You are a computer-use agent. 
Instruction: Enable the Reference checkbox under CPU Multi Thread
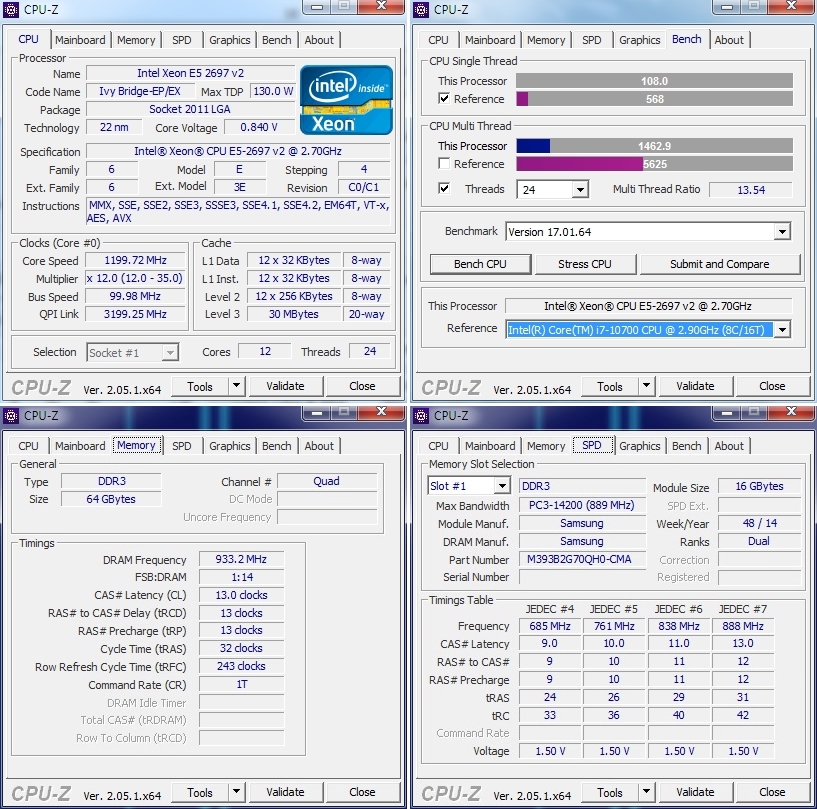point(444,164)
